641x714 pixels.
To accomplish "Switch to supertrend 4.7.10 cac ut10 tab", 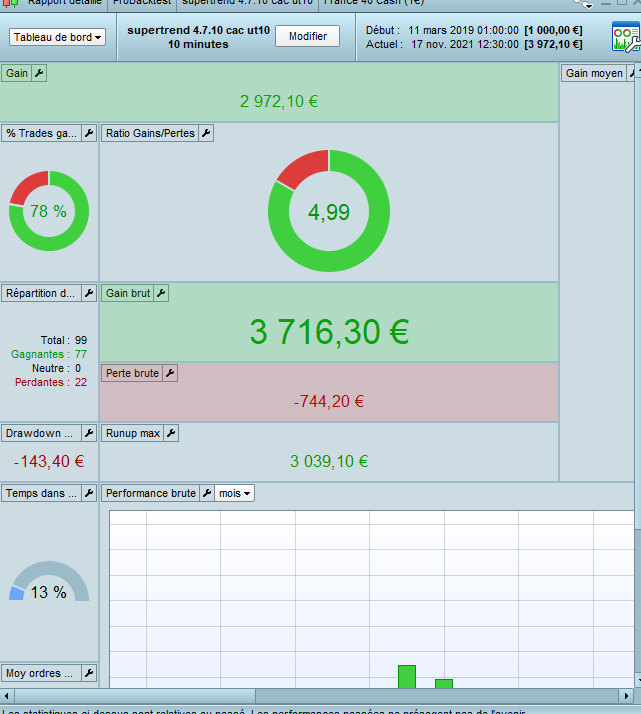I will pyautogui.click(x=247, y=3).
